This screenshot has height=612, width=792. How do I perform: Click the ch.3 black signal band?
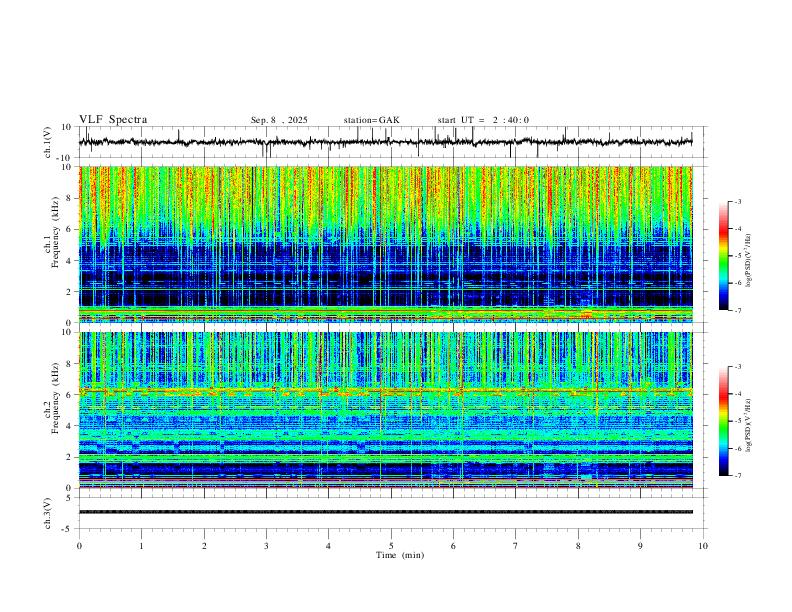(x=386, y=512)
